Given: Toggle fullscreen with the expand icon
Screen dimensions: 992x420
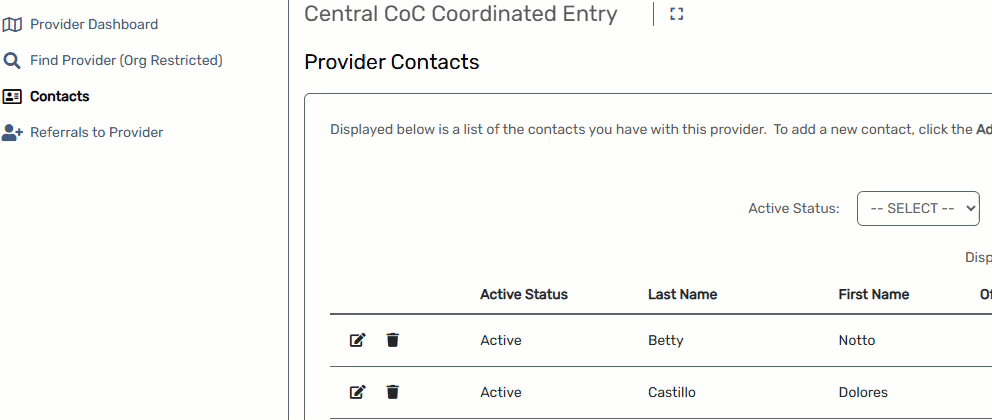Looking at the screenshot, I should pyautogui.click(x=677, y=14).
